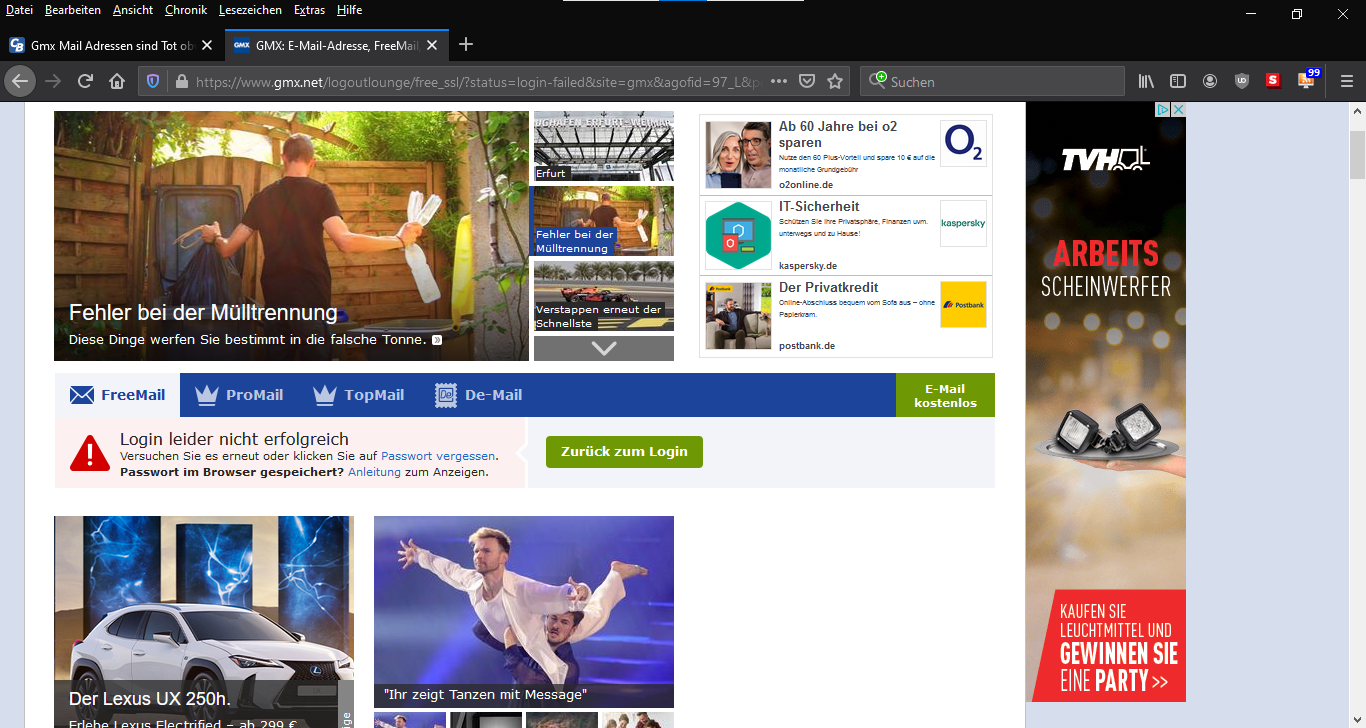Show site security padlock info
Image resolution: width=1366 pixels, height=728 pixels.
[x=181, y=81]
